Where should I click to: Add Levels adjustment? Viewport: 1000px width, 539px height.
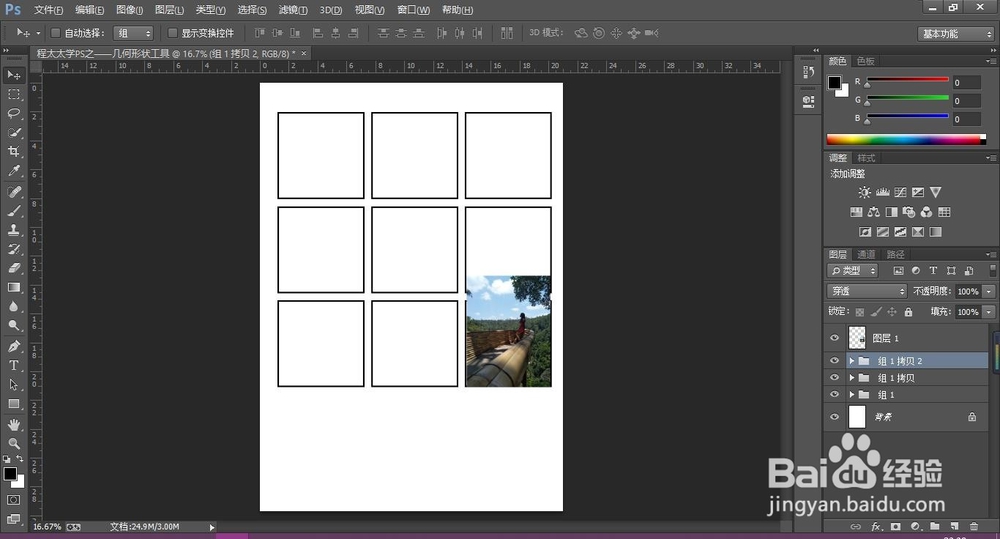[x=883, y=192]
